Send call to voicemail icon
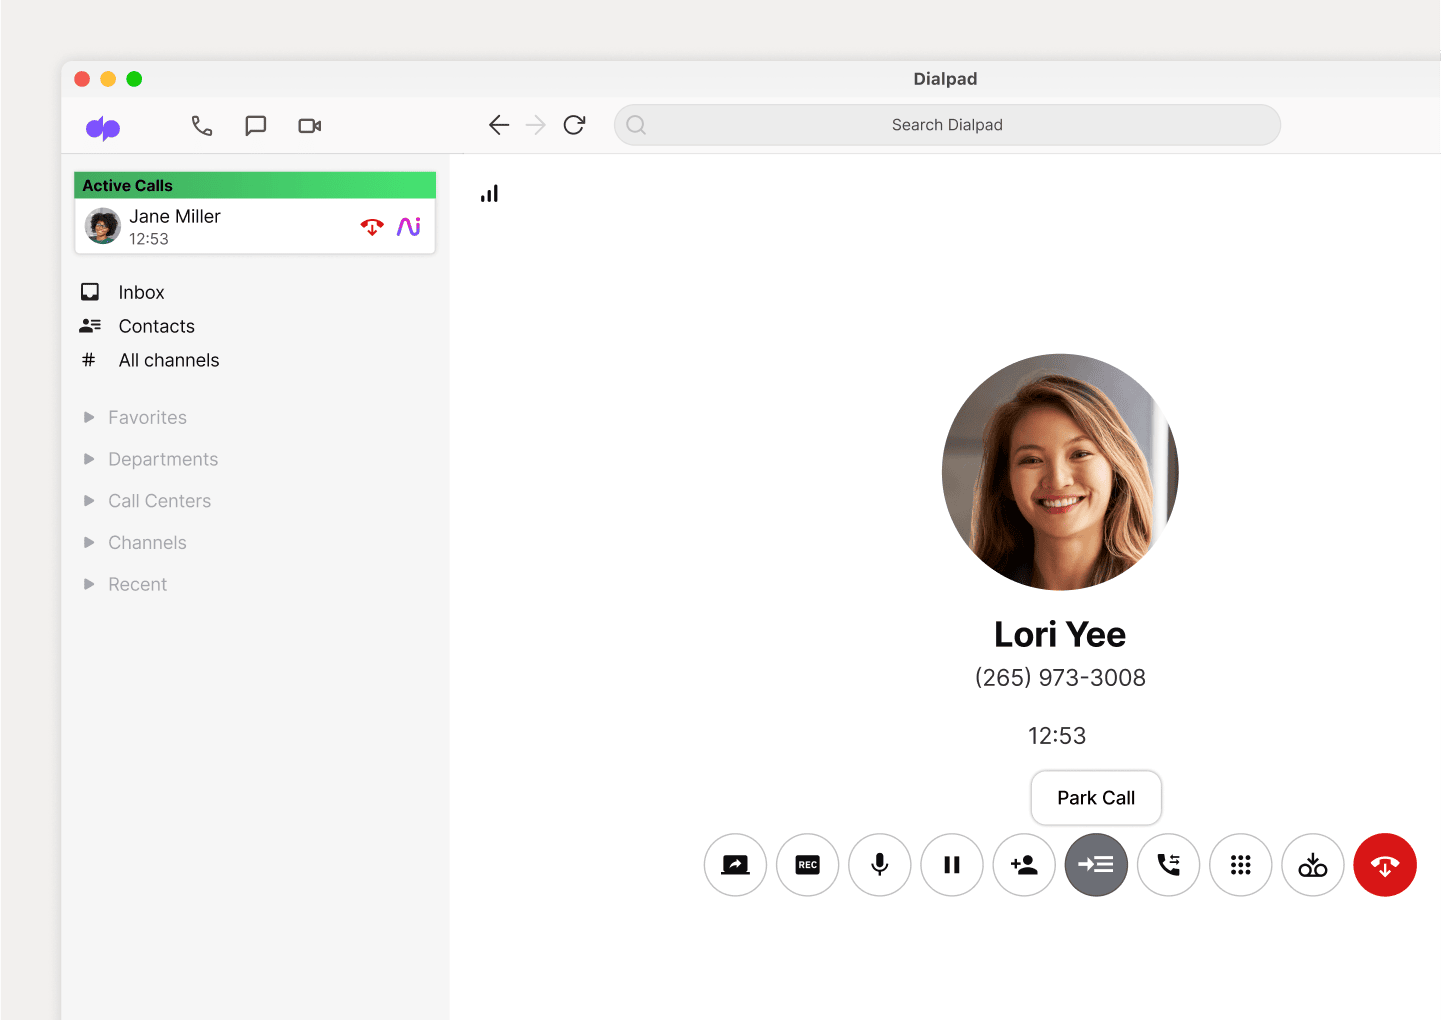The width and height of the screenshot is (1441, 1020). pos(1313,865)
